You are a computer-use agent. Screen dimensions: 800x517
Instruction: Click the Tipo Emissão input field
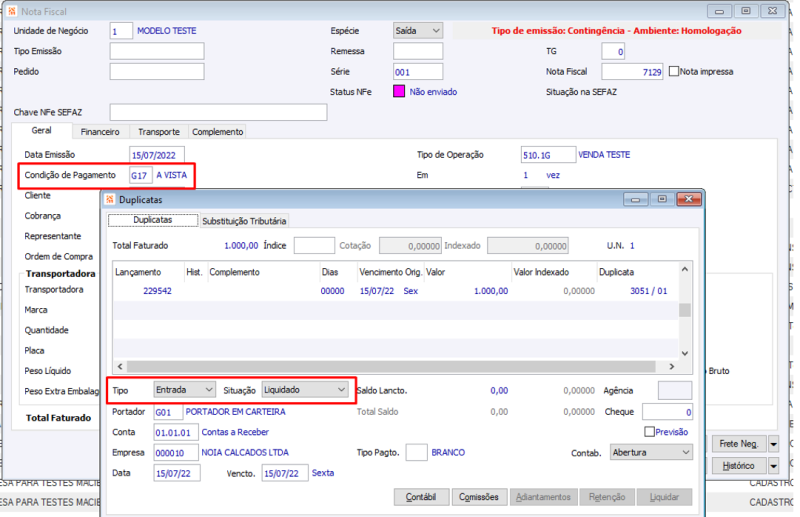pos(157,51)
